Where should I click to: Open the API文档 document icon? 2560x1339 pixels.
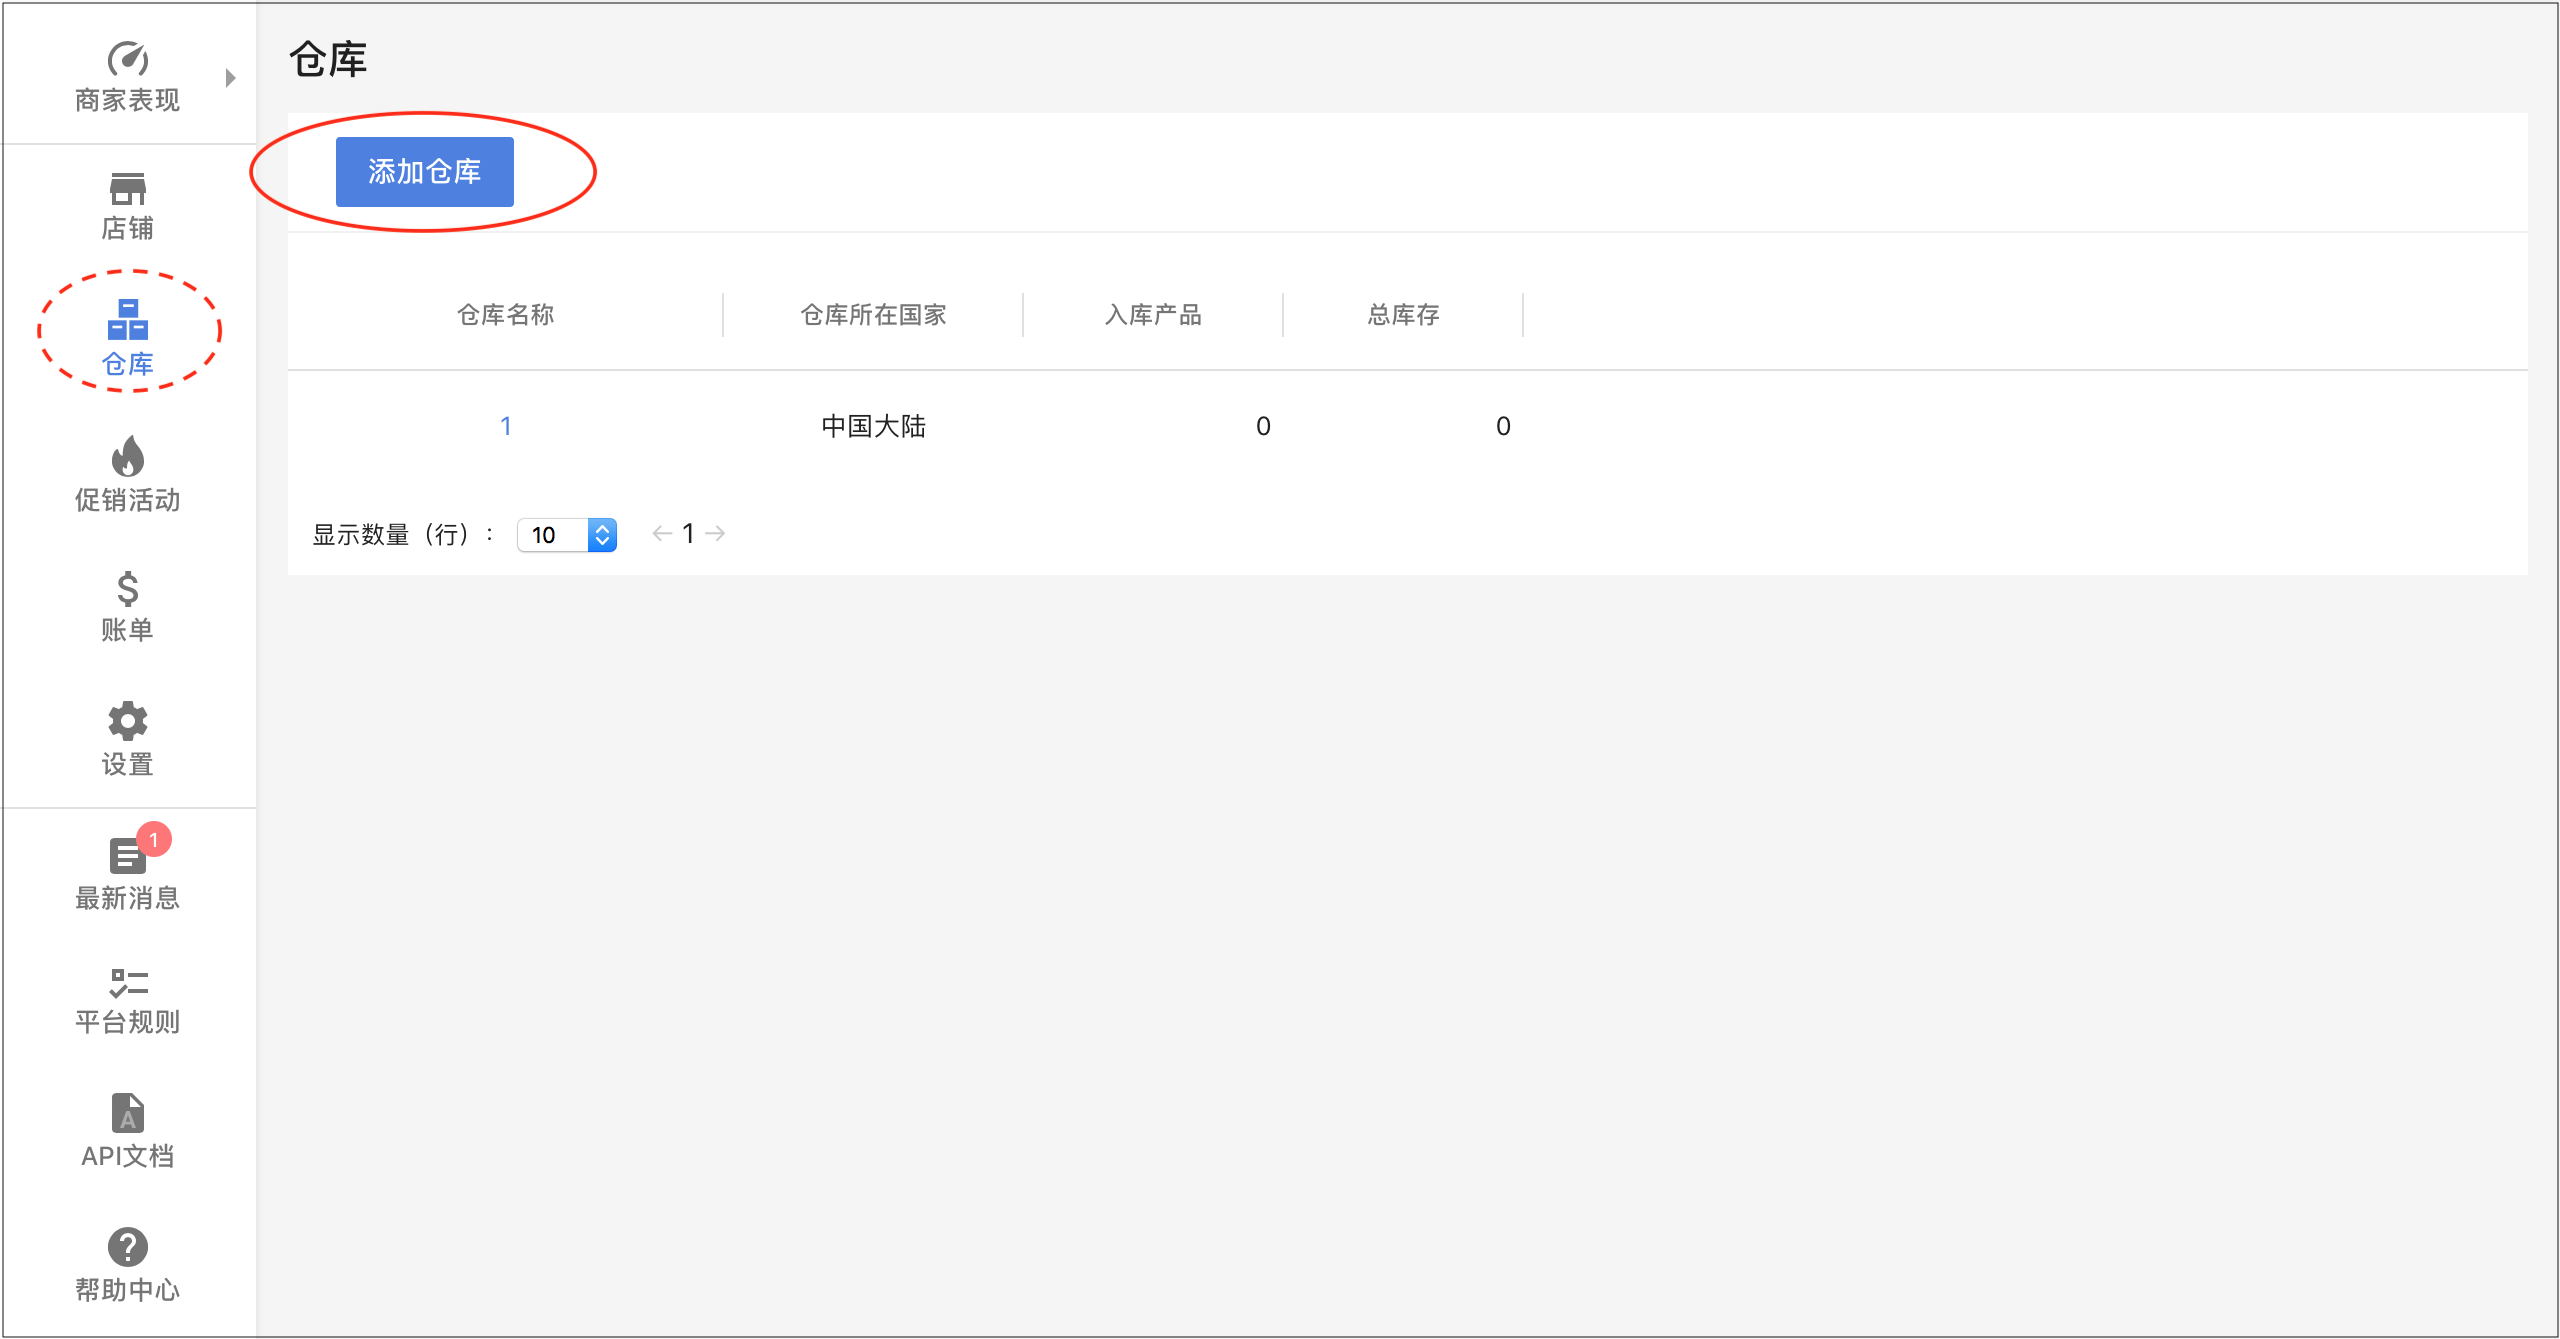pos(128,1112)
